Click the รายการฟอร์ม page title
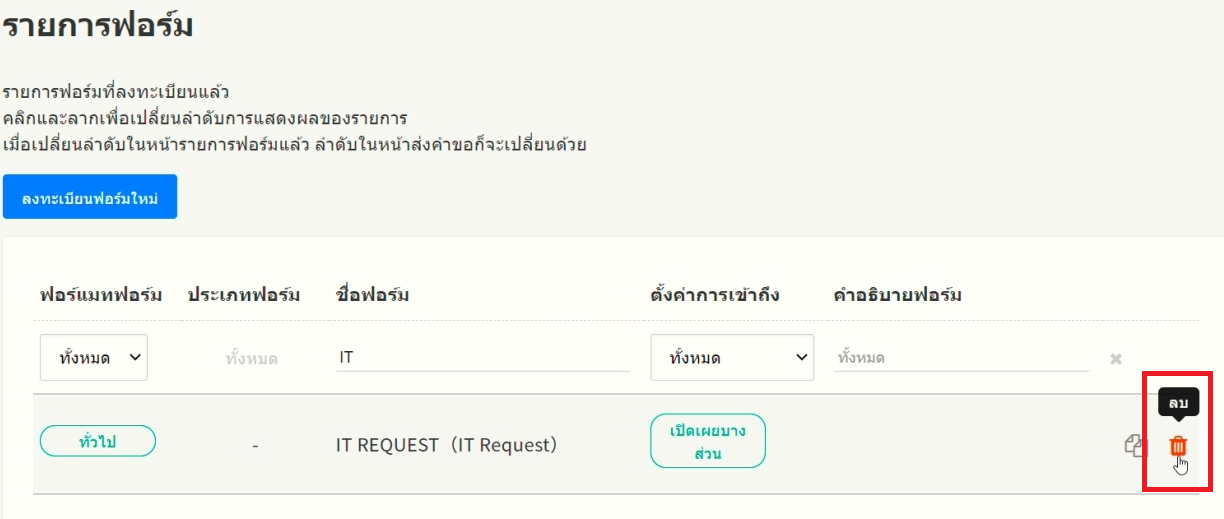 click(x=97, y=25)
